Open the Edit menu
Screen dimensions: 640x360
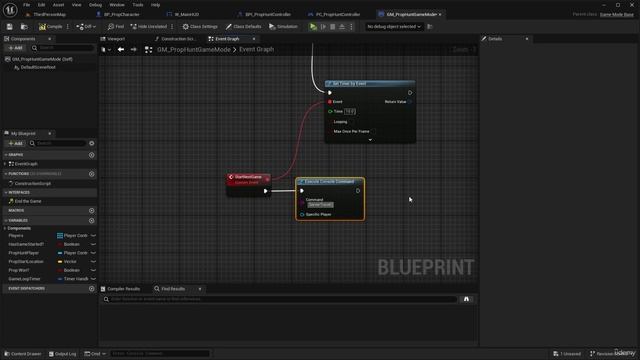click(41, 5)
